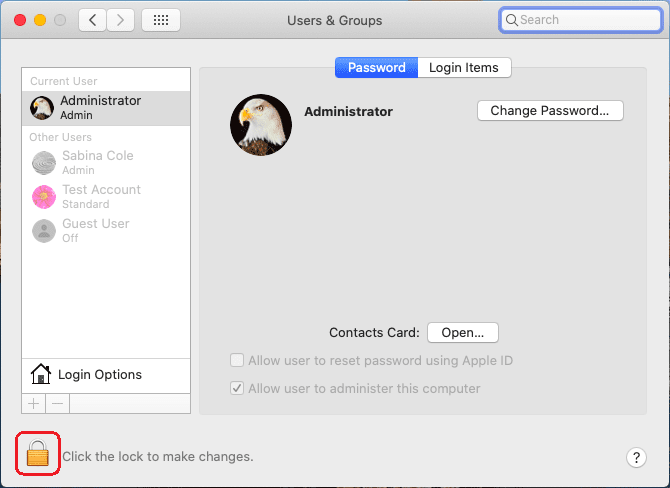
Task: Click the lock icon to make changes
Action: pyautogui.click(x=37, y=455)
